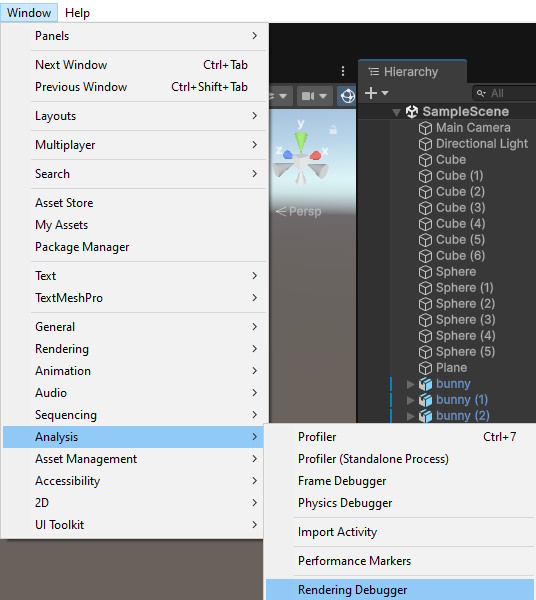Switch to the Hierarchy tab
536x600 pixels.
click(x=412, y=72)
